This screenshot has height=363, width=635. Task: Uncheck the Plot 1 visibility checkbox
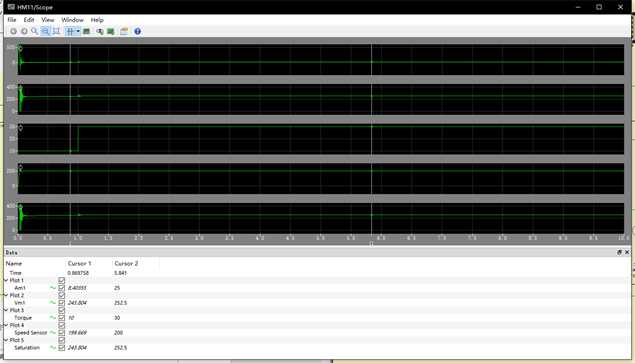tap(62, 280)
